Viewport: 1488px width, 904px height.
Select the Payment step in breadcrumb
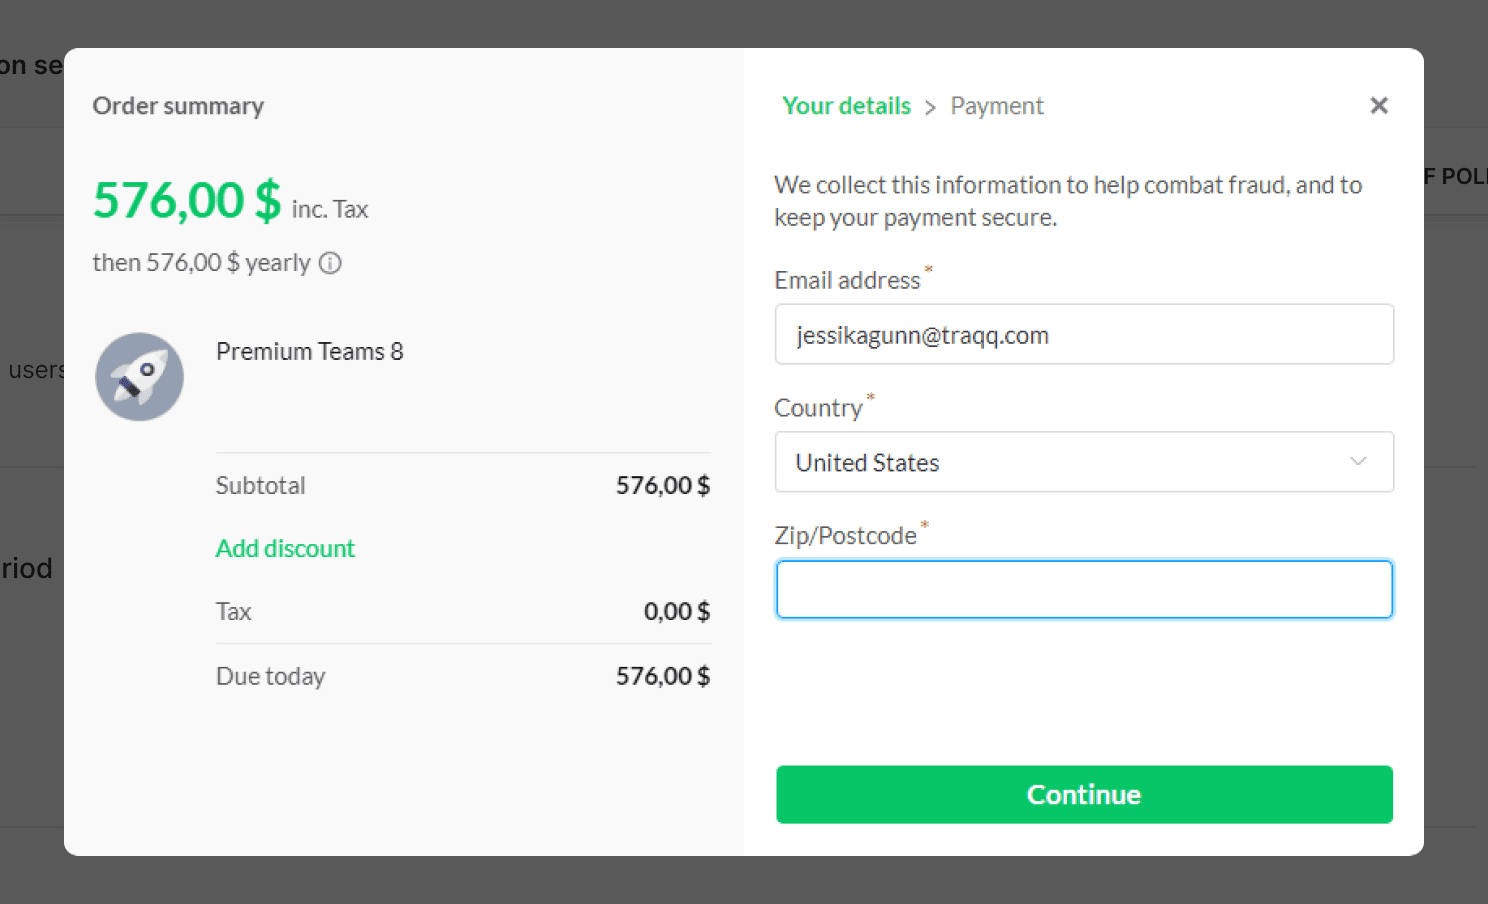click(x=997, y=106)
